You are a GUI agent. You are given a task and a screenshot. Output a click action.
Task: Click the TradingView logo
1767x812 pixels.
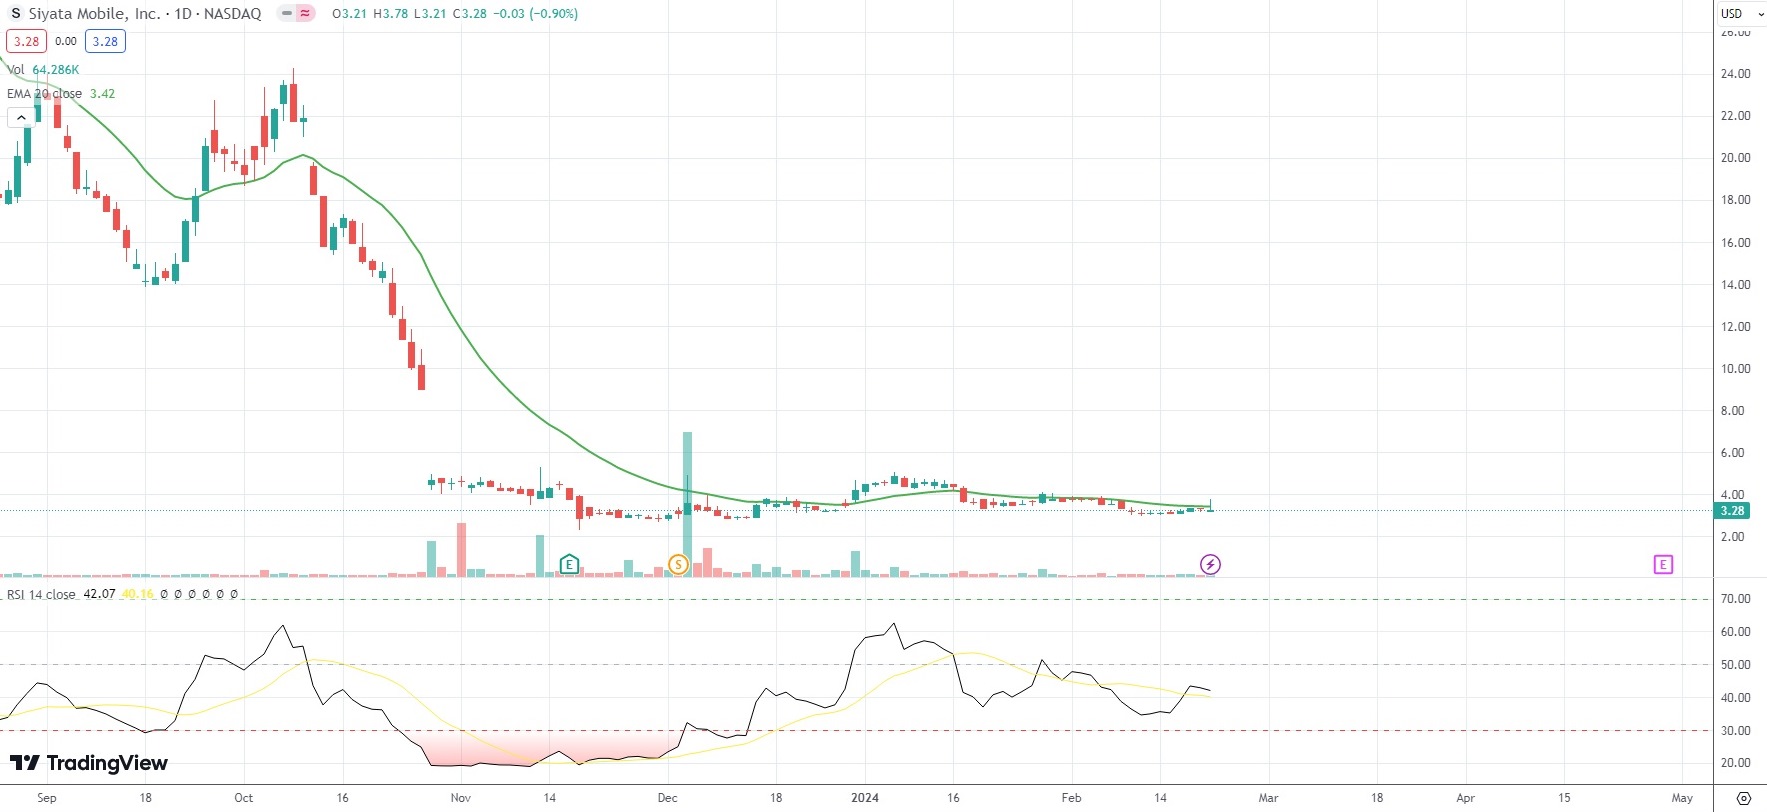point(89,763)
